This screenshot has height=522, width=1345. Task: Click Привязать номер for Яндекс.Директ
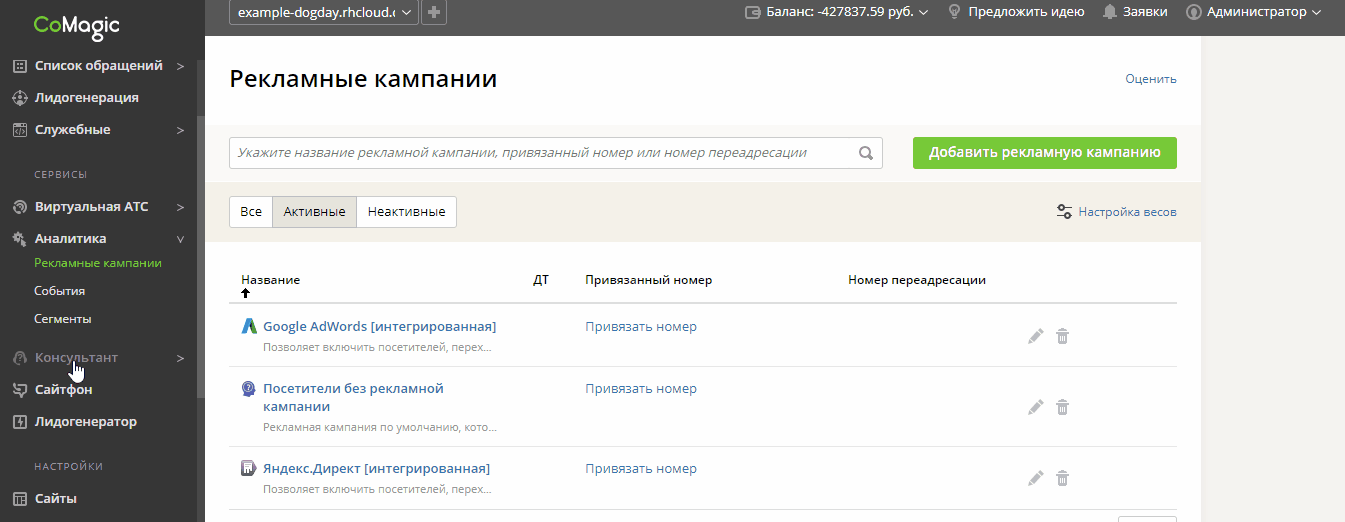click(641, 468)
